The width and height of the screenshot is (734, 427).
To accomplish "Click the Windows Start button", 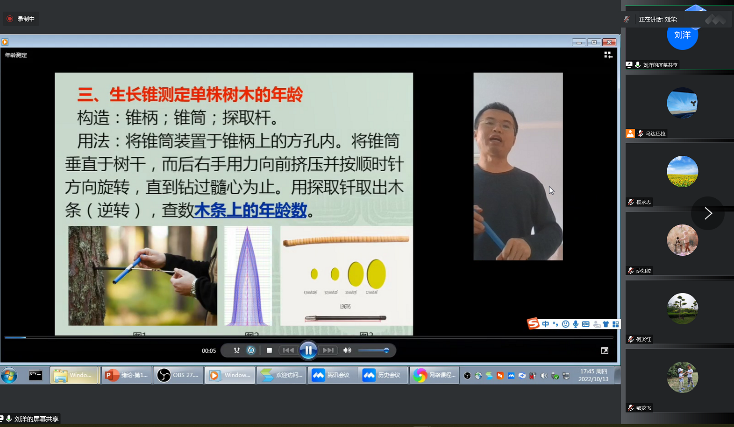I will [10, 375].
